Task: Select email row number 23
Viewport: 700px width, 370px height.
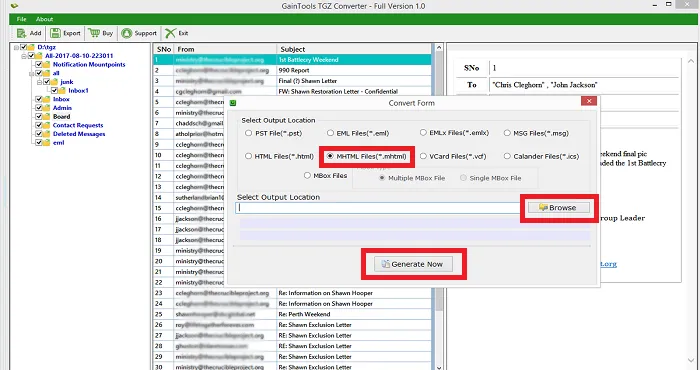Action: click(292, 293)
